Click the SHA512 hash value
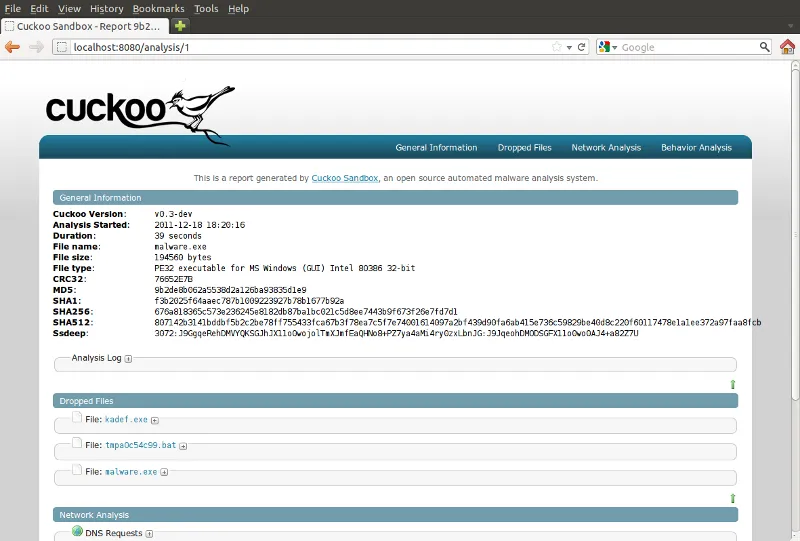The width and height of the screenshot is (800, 541). [458, 323]
